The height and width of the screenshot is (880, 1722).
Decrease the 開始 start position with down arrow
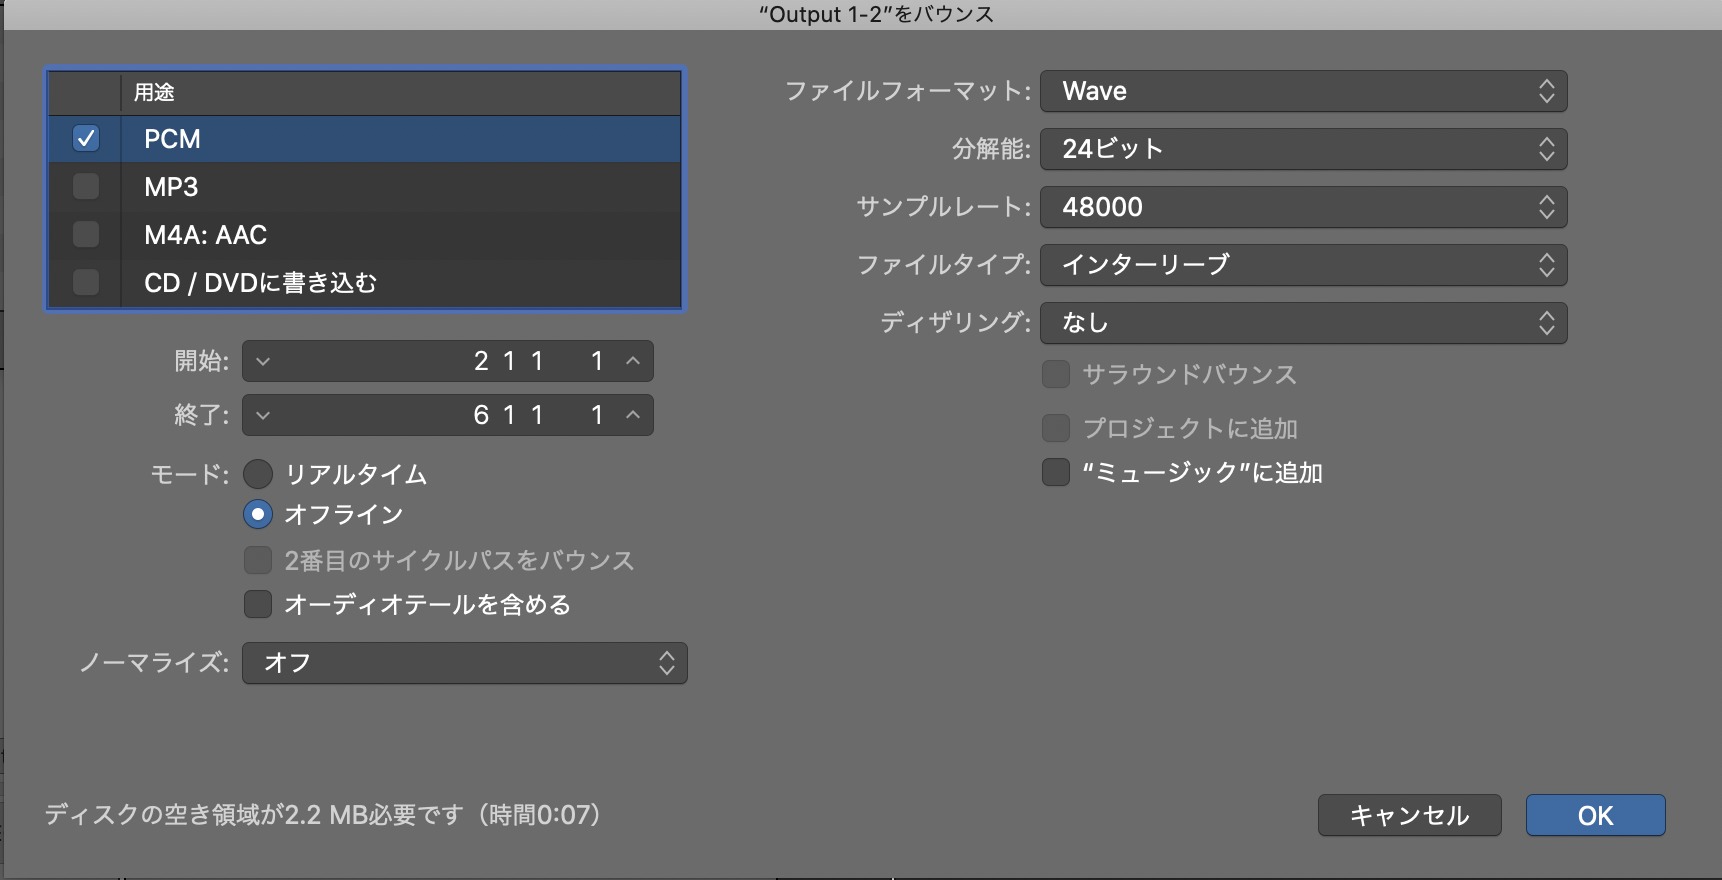point(263,361)
